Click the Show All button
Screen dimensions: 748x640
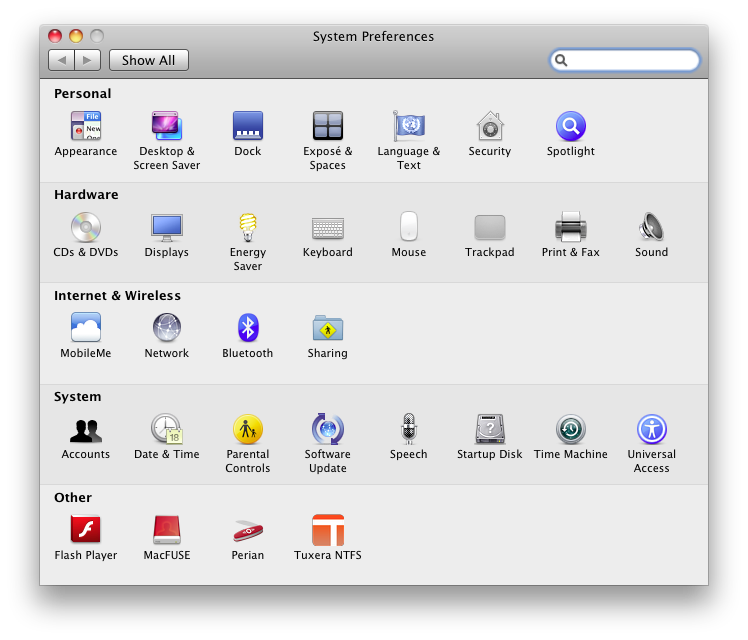pyautogui.click(x=149, y=60)
